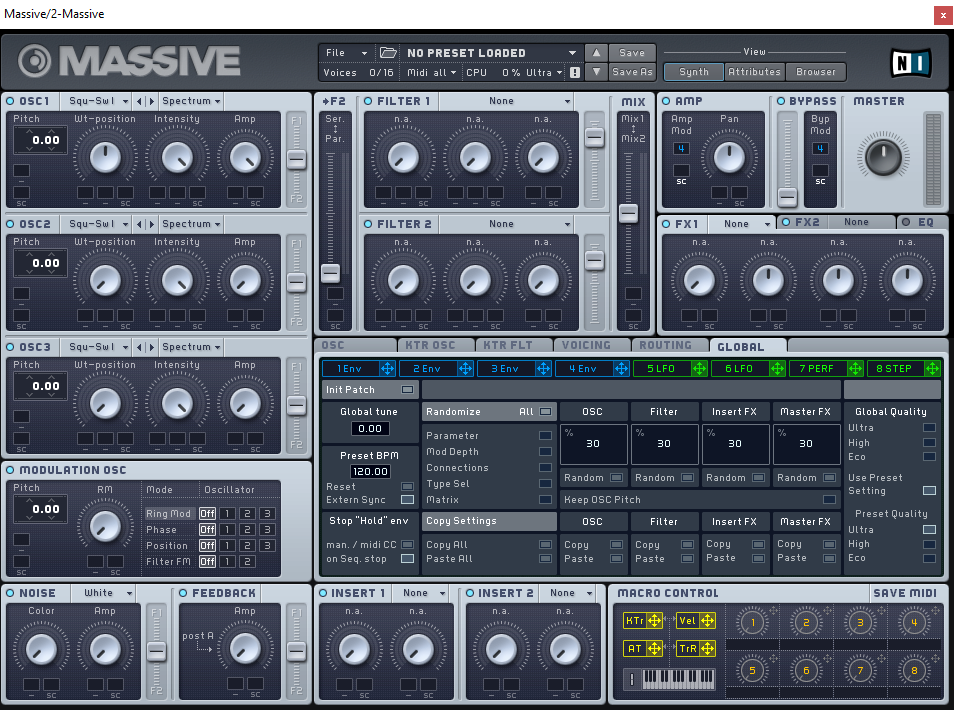
Task: Click SAVE MIDI button
Action: coord(905,593)
